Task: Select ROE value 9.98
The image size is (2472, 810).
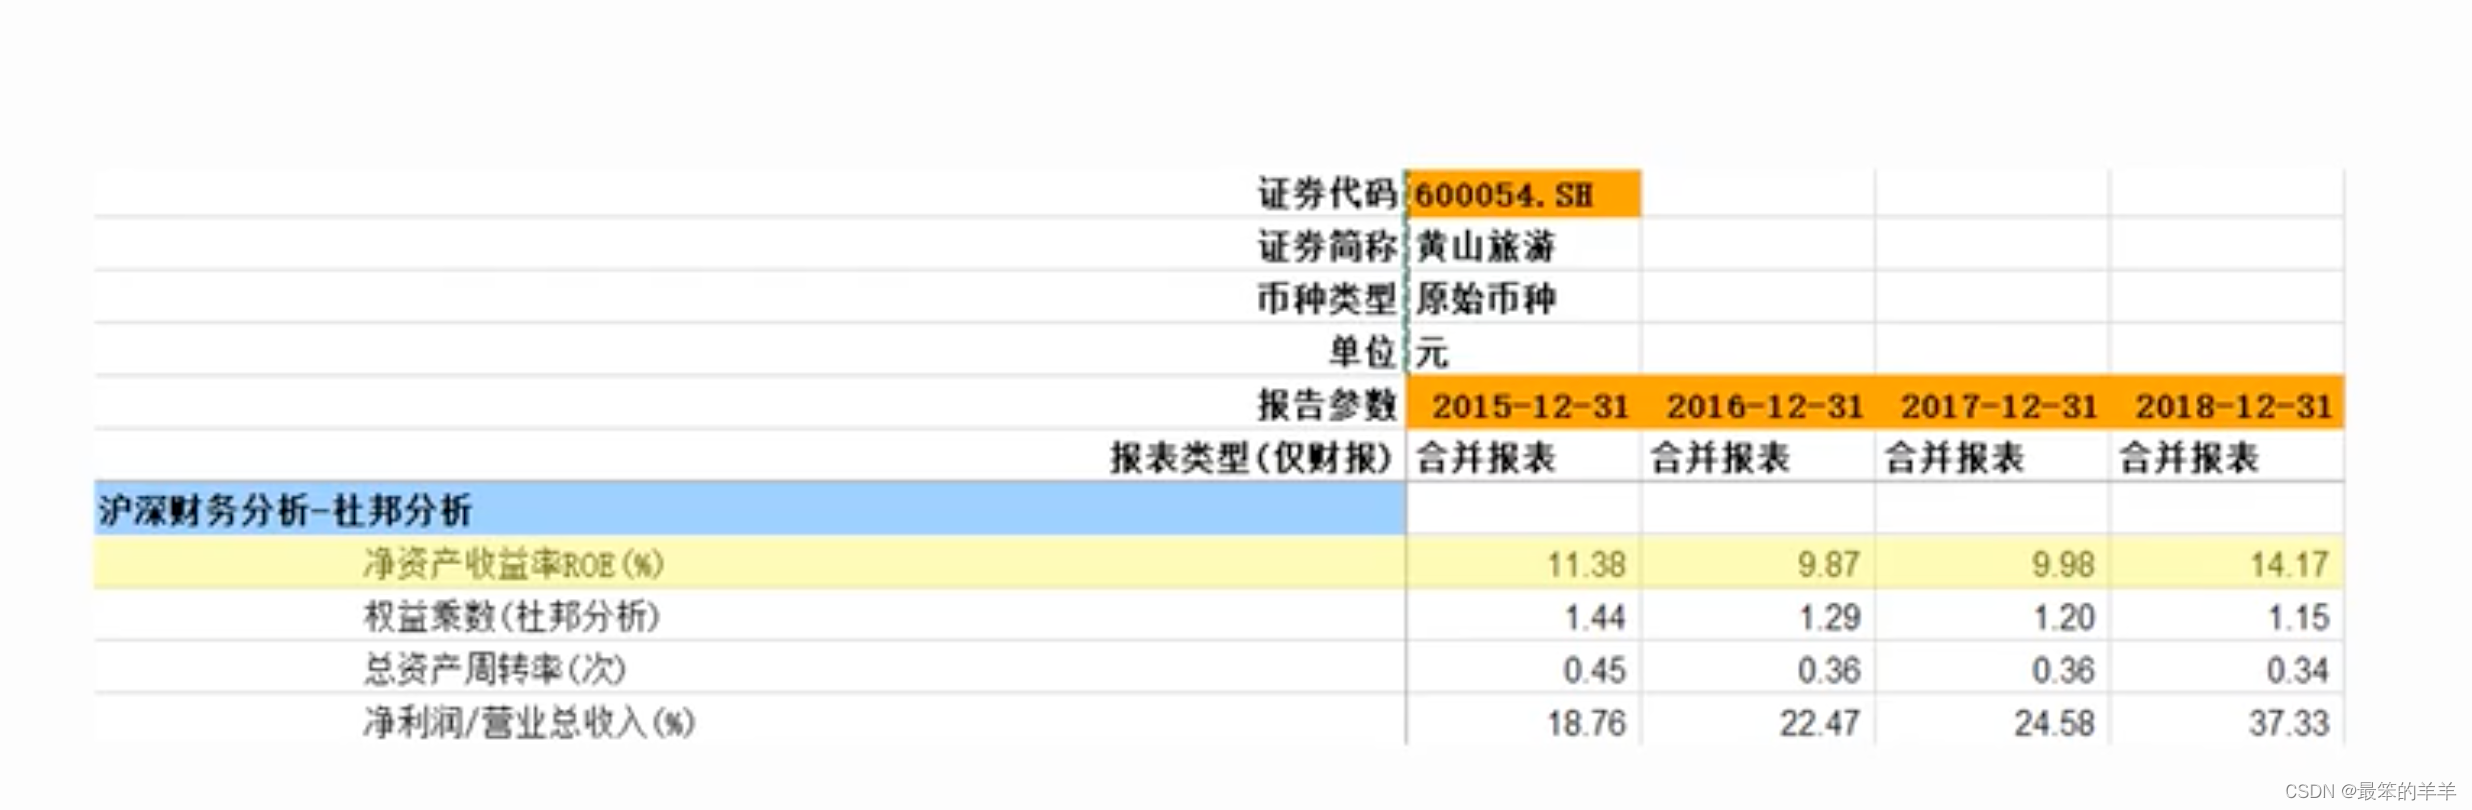Action: pos(2062,565)
